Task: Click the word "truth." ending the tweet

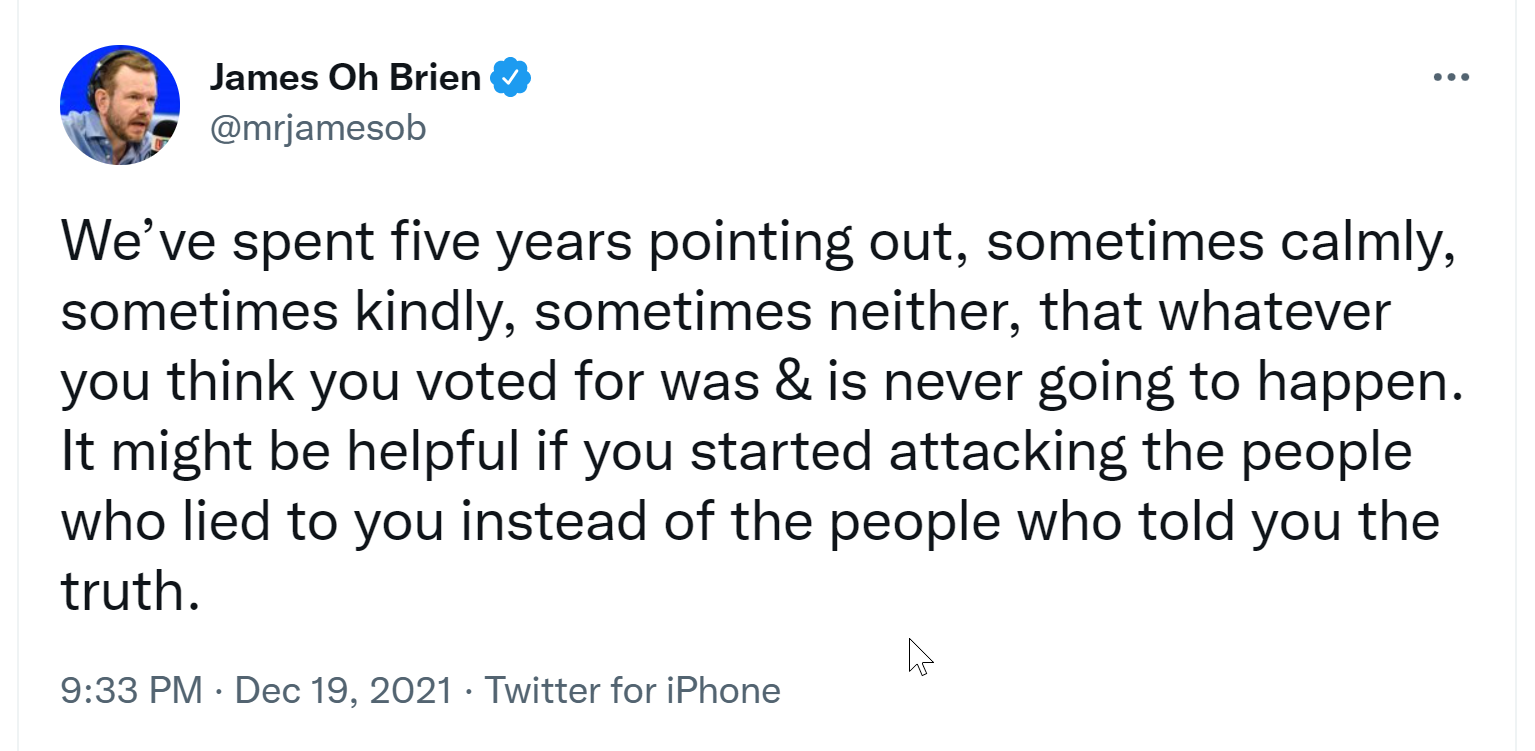Action: coord(124,592)
